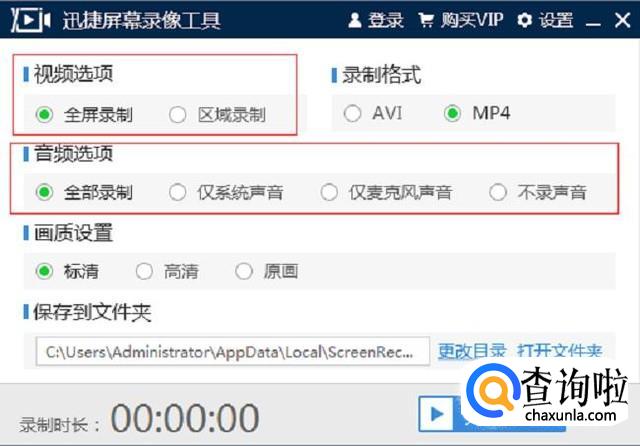Screen dimensions: 640x446
Task: Select 仅麦克风声音 audio option
Action: click(329, 192)
